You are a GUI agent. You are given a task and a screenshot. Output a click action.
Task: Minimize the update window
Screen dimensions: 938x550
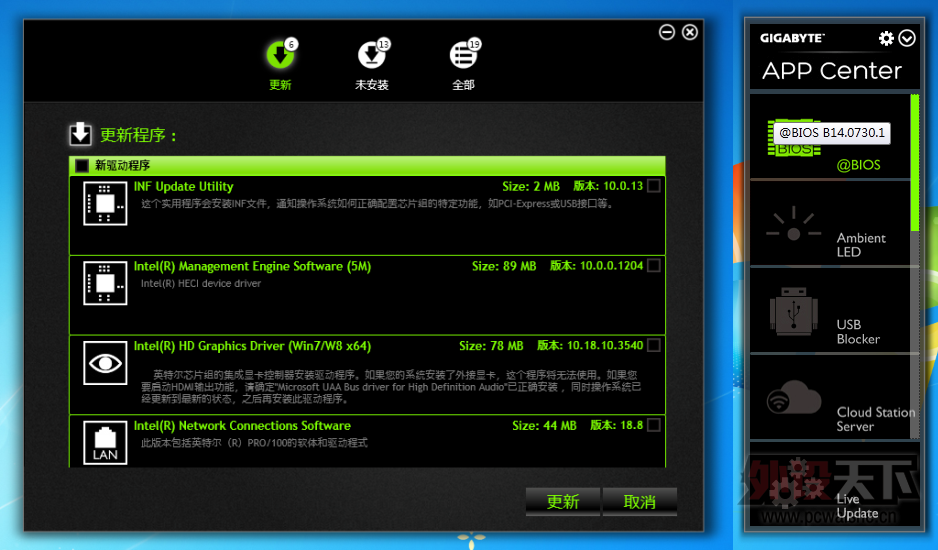(x=667, y=32)
